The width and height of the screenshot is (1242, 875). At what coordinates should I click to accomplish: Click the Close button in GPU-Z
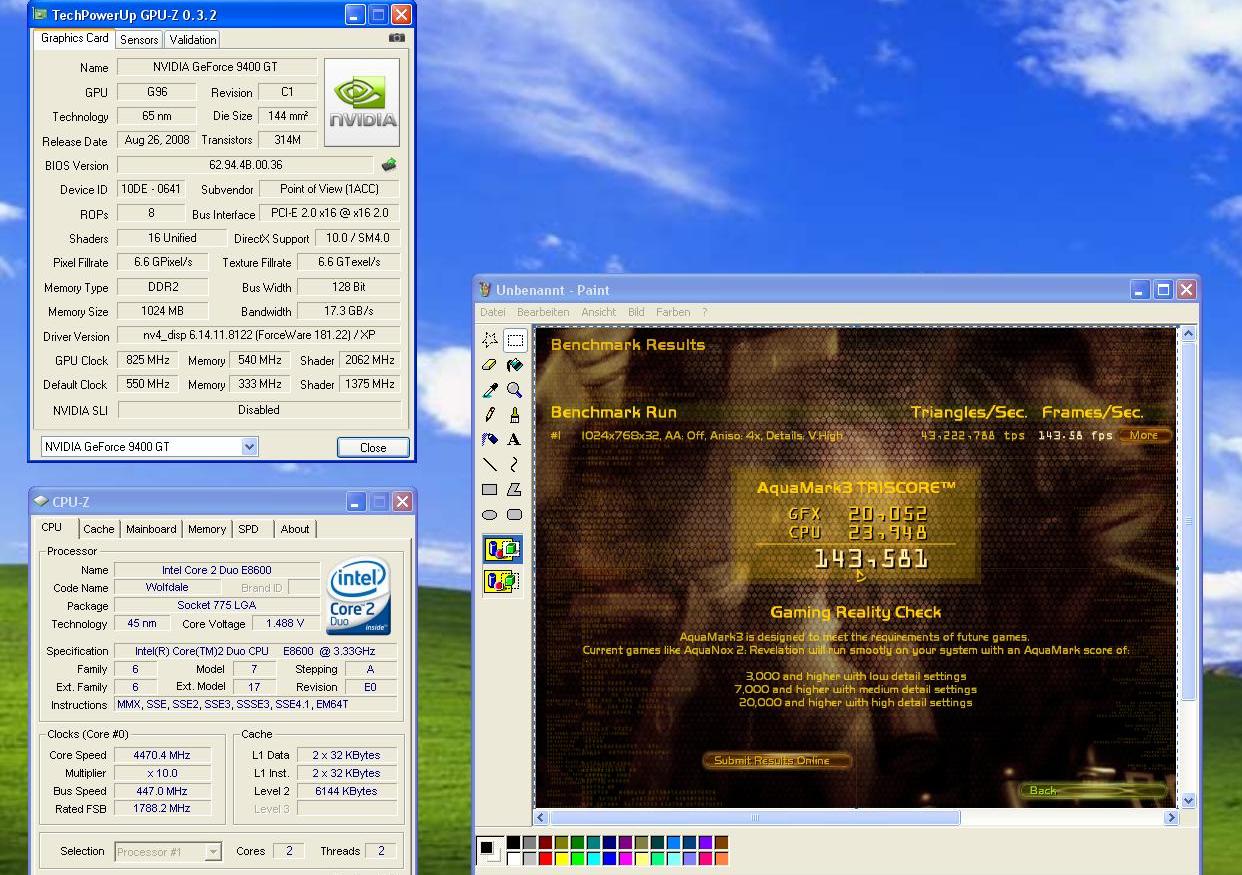tap(373, 447)
